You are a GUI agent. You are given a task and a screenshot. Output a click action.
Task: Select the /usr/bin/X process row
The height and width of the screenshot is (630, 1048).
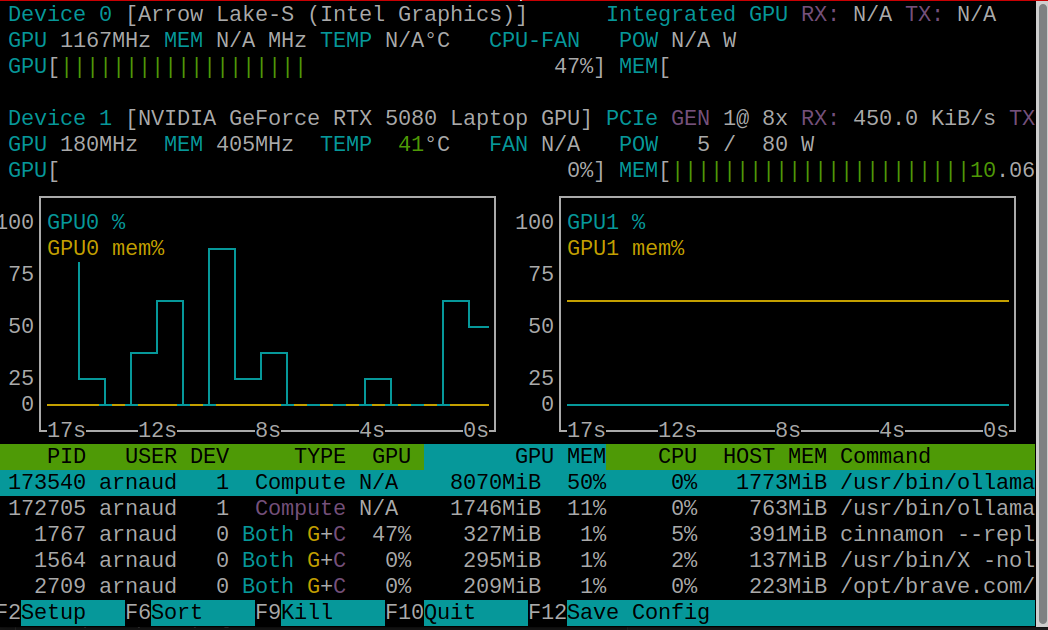(x=400, y=560)
